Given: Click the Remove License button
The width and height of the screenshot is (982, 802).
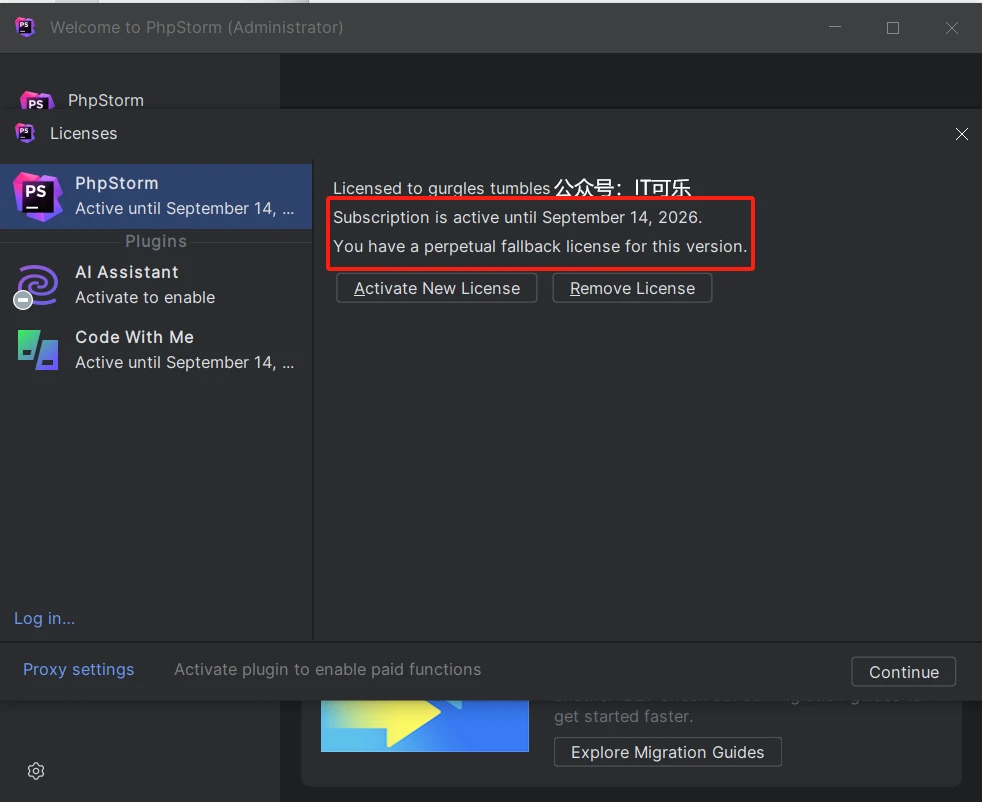Looking at the screenshot, I should tap(632, 288).
